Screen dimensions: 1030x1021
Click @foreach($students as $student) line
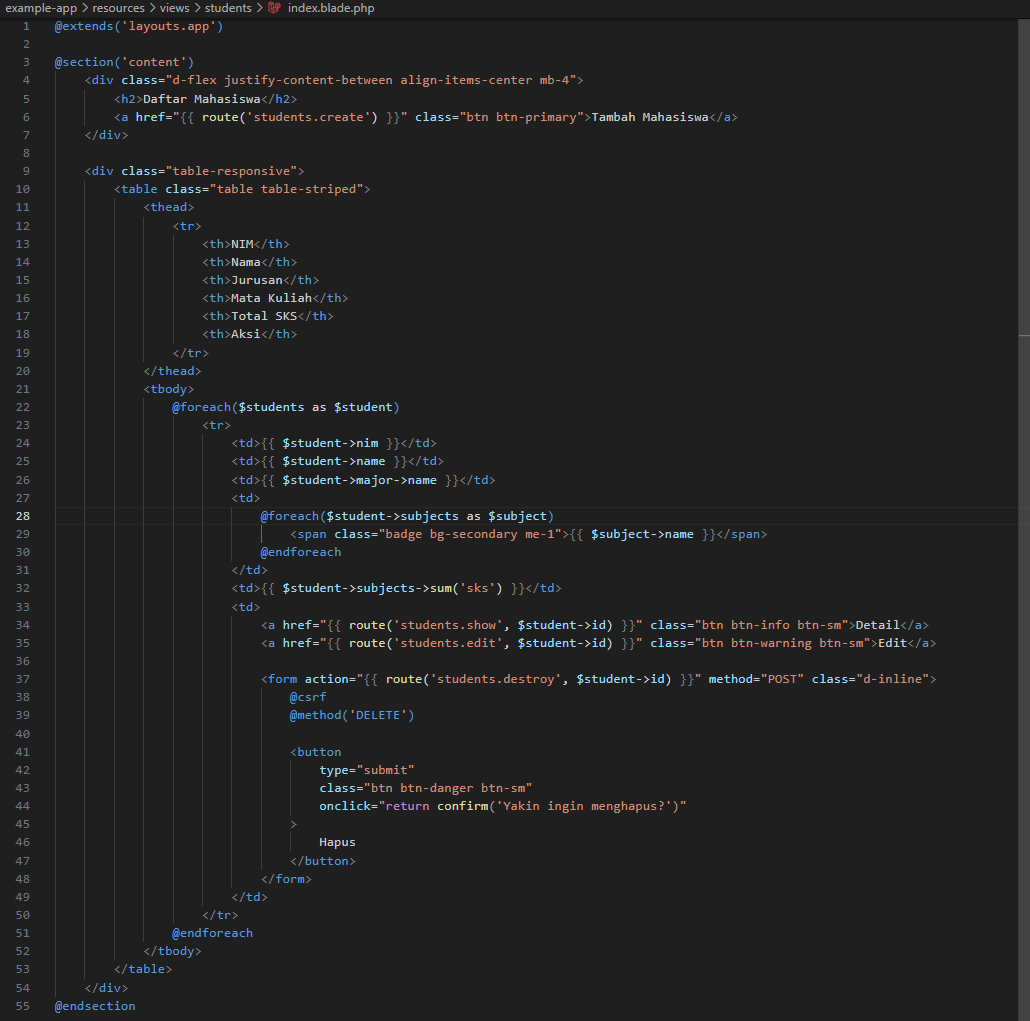point(286,407)
